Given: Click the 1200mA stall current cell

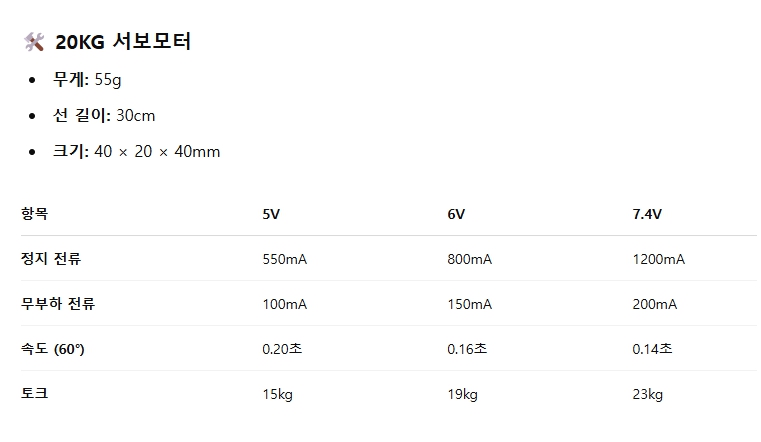Looking at the screenshot, I should 659,259.
